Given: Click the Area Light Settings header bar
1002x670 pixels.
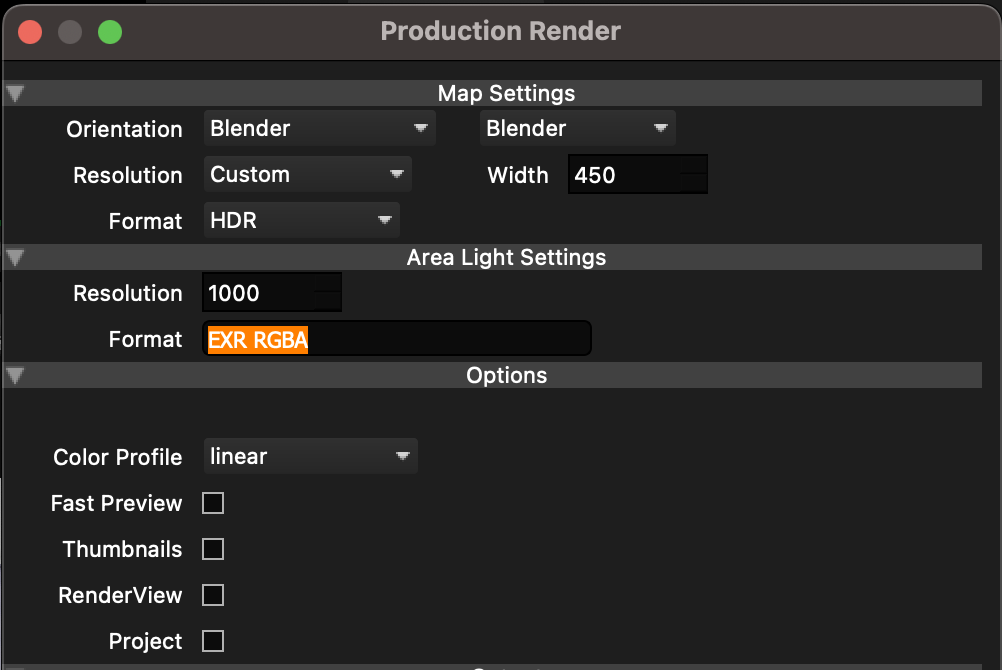Looking at the screenshot, I should tap(506, 258).
